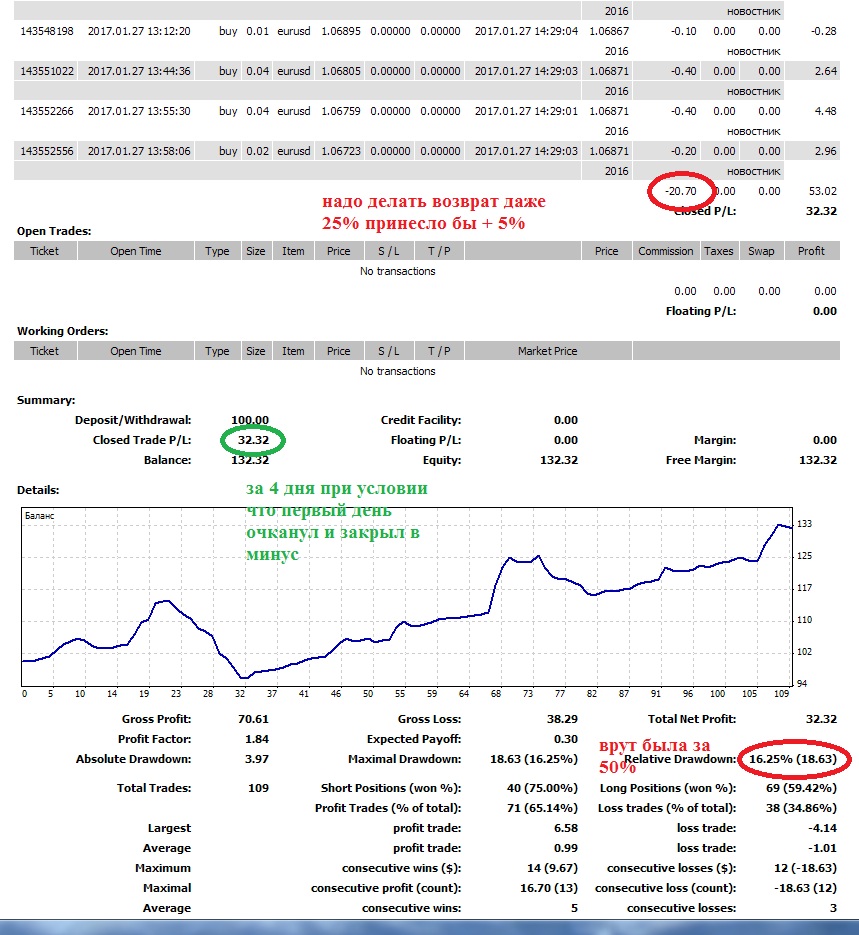Click Long Positions value 69 (59.42%)
859x935 pixels.
click(x=801, y=788)
